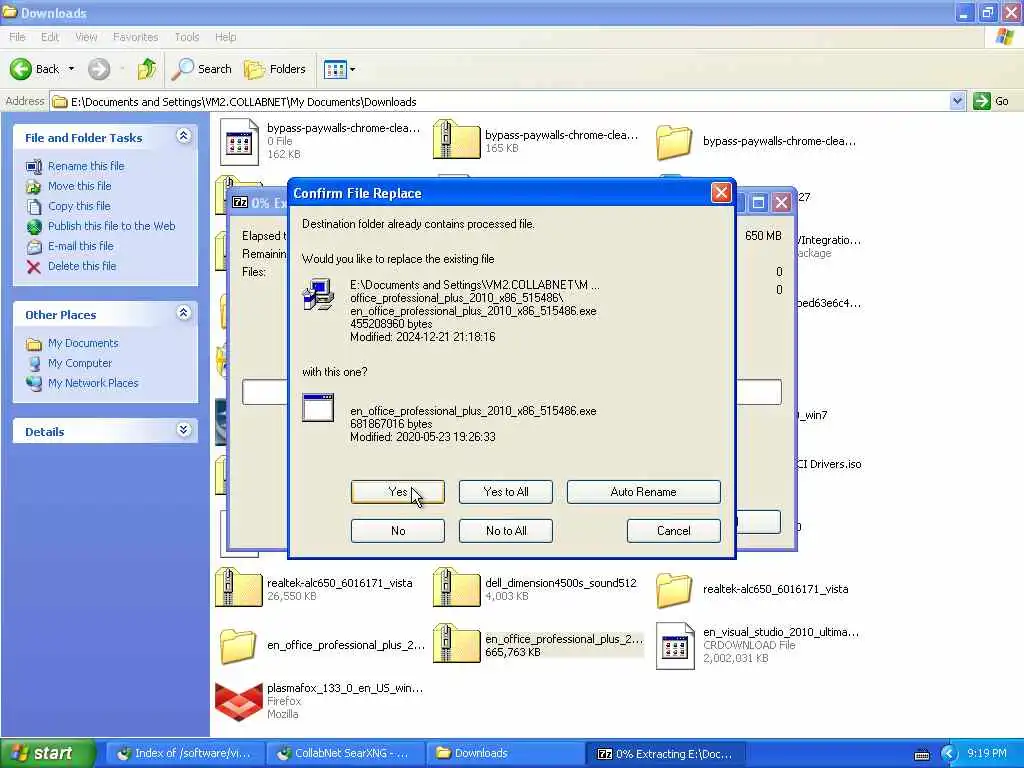The height and width of the screenshot is (768, 1024).
Task: Maximize the 7-Zip extracting window
Action: click(758, 202)
